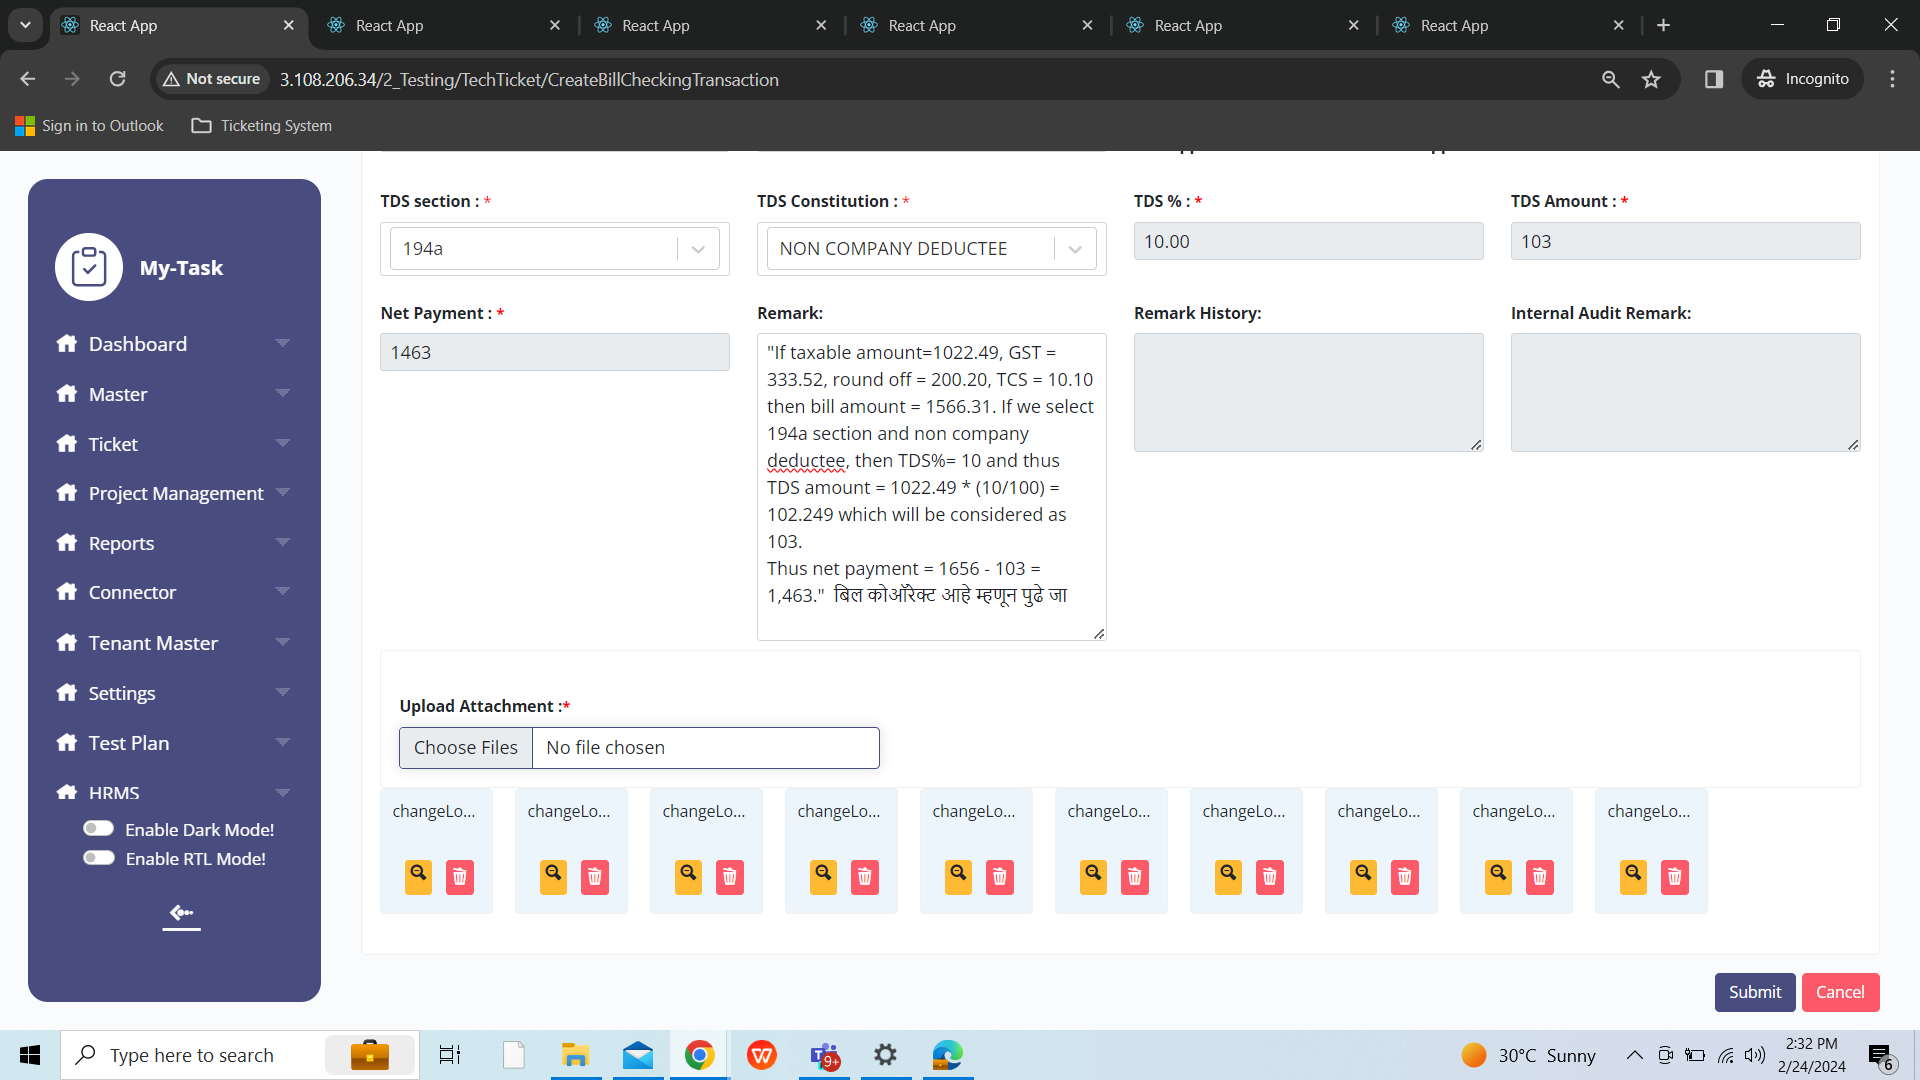Open the Chrome three-dot menu
The width and height of the screenshot is (1920, 1080).
click(1892, 79)
